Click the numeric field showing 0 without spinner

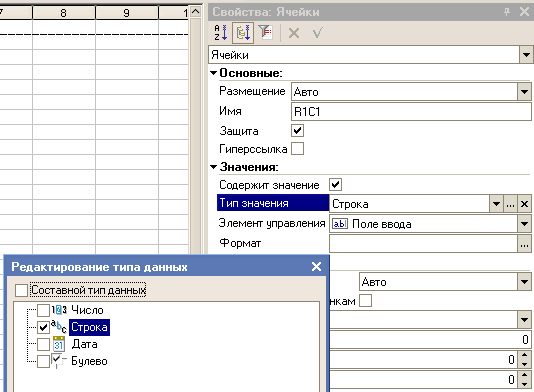pos(430,340)
